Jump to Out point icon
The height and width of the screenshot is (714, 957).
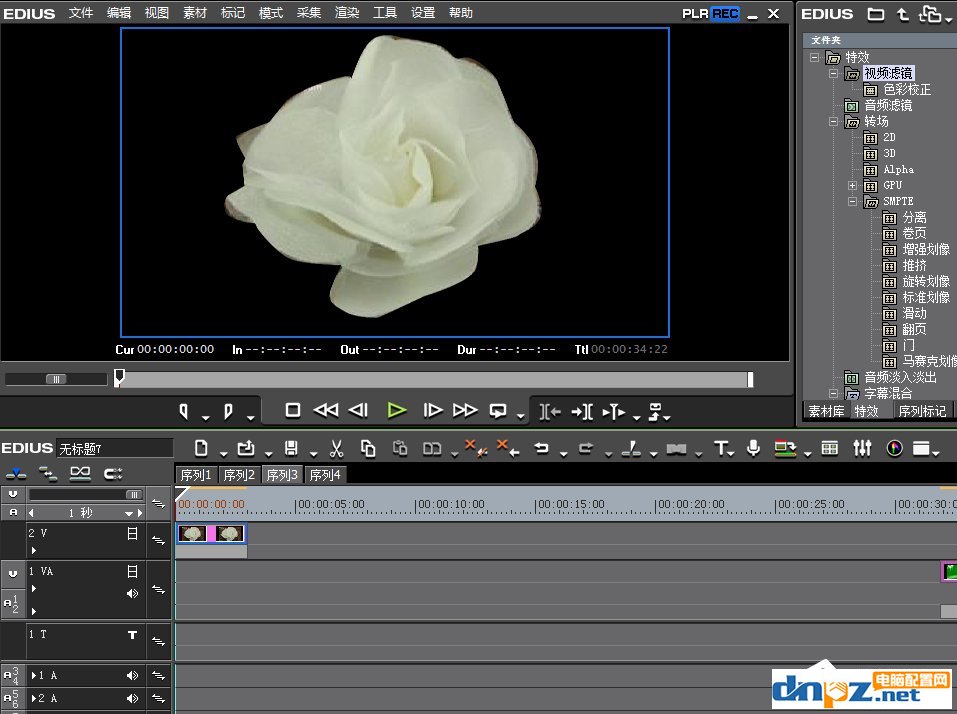[582, 412]
